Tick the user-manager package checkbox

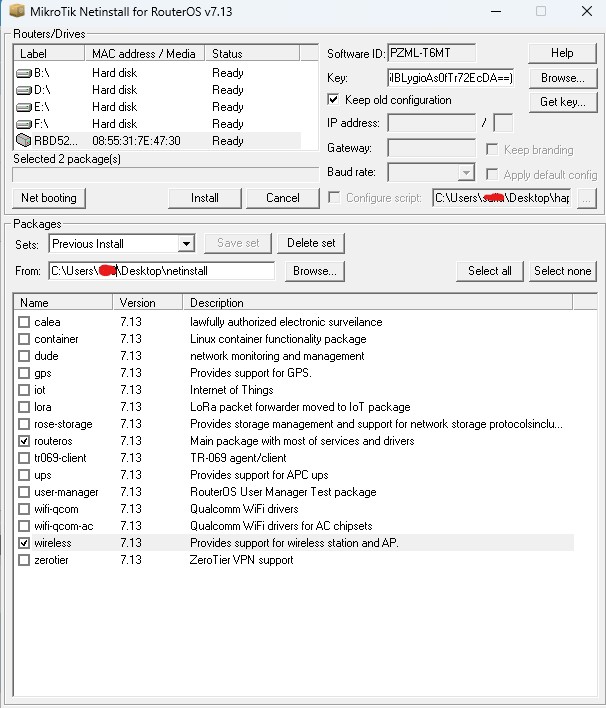click(24, 492)
